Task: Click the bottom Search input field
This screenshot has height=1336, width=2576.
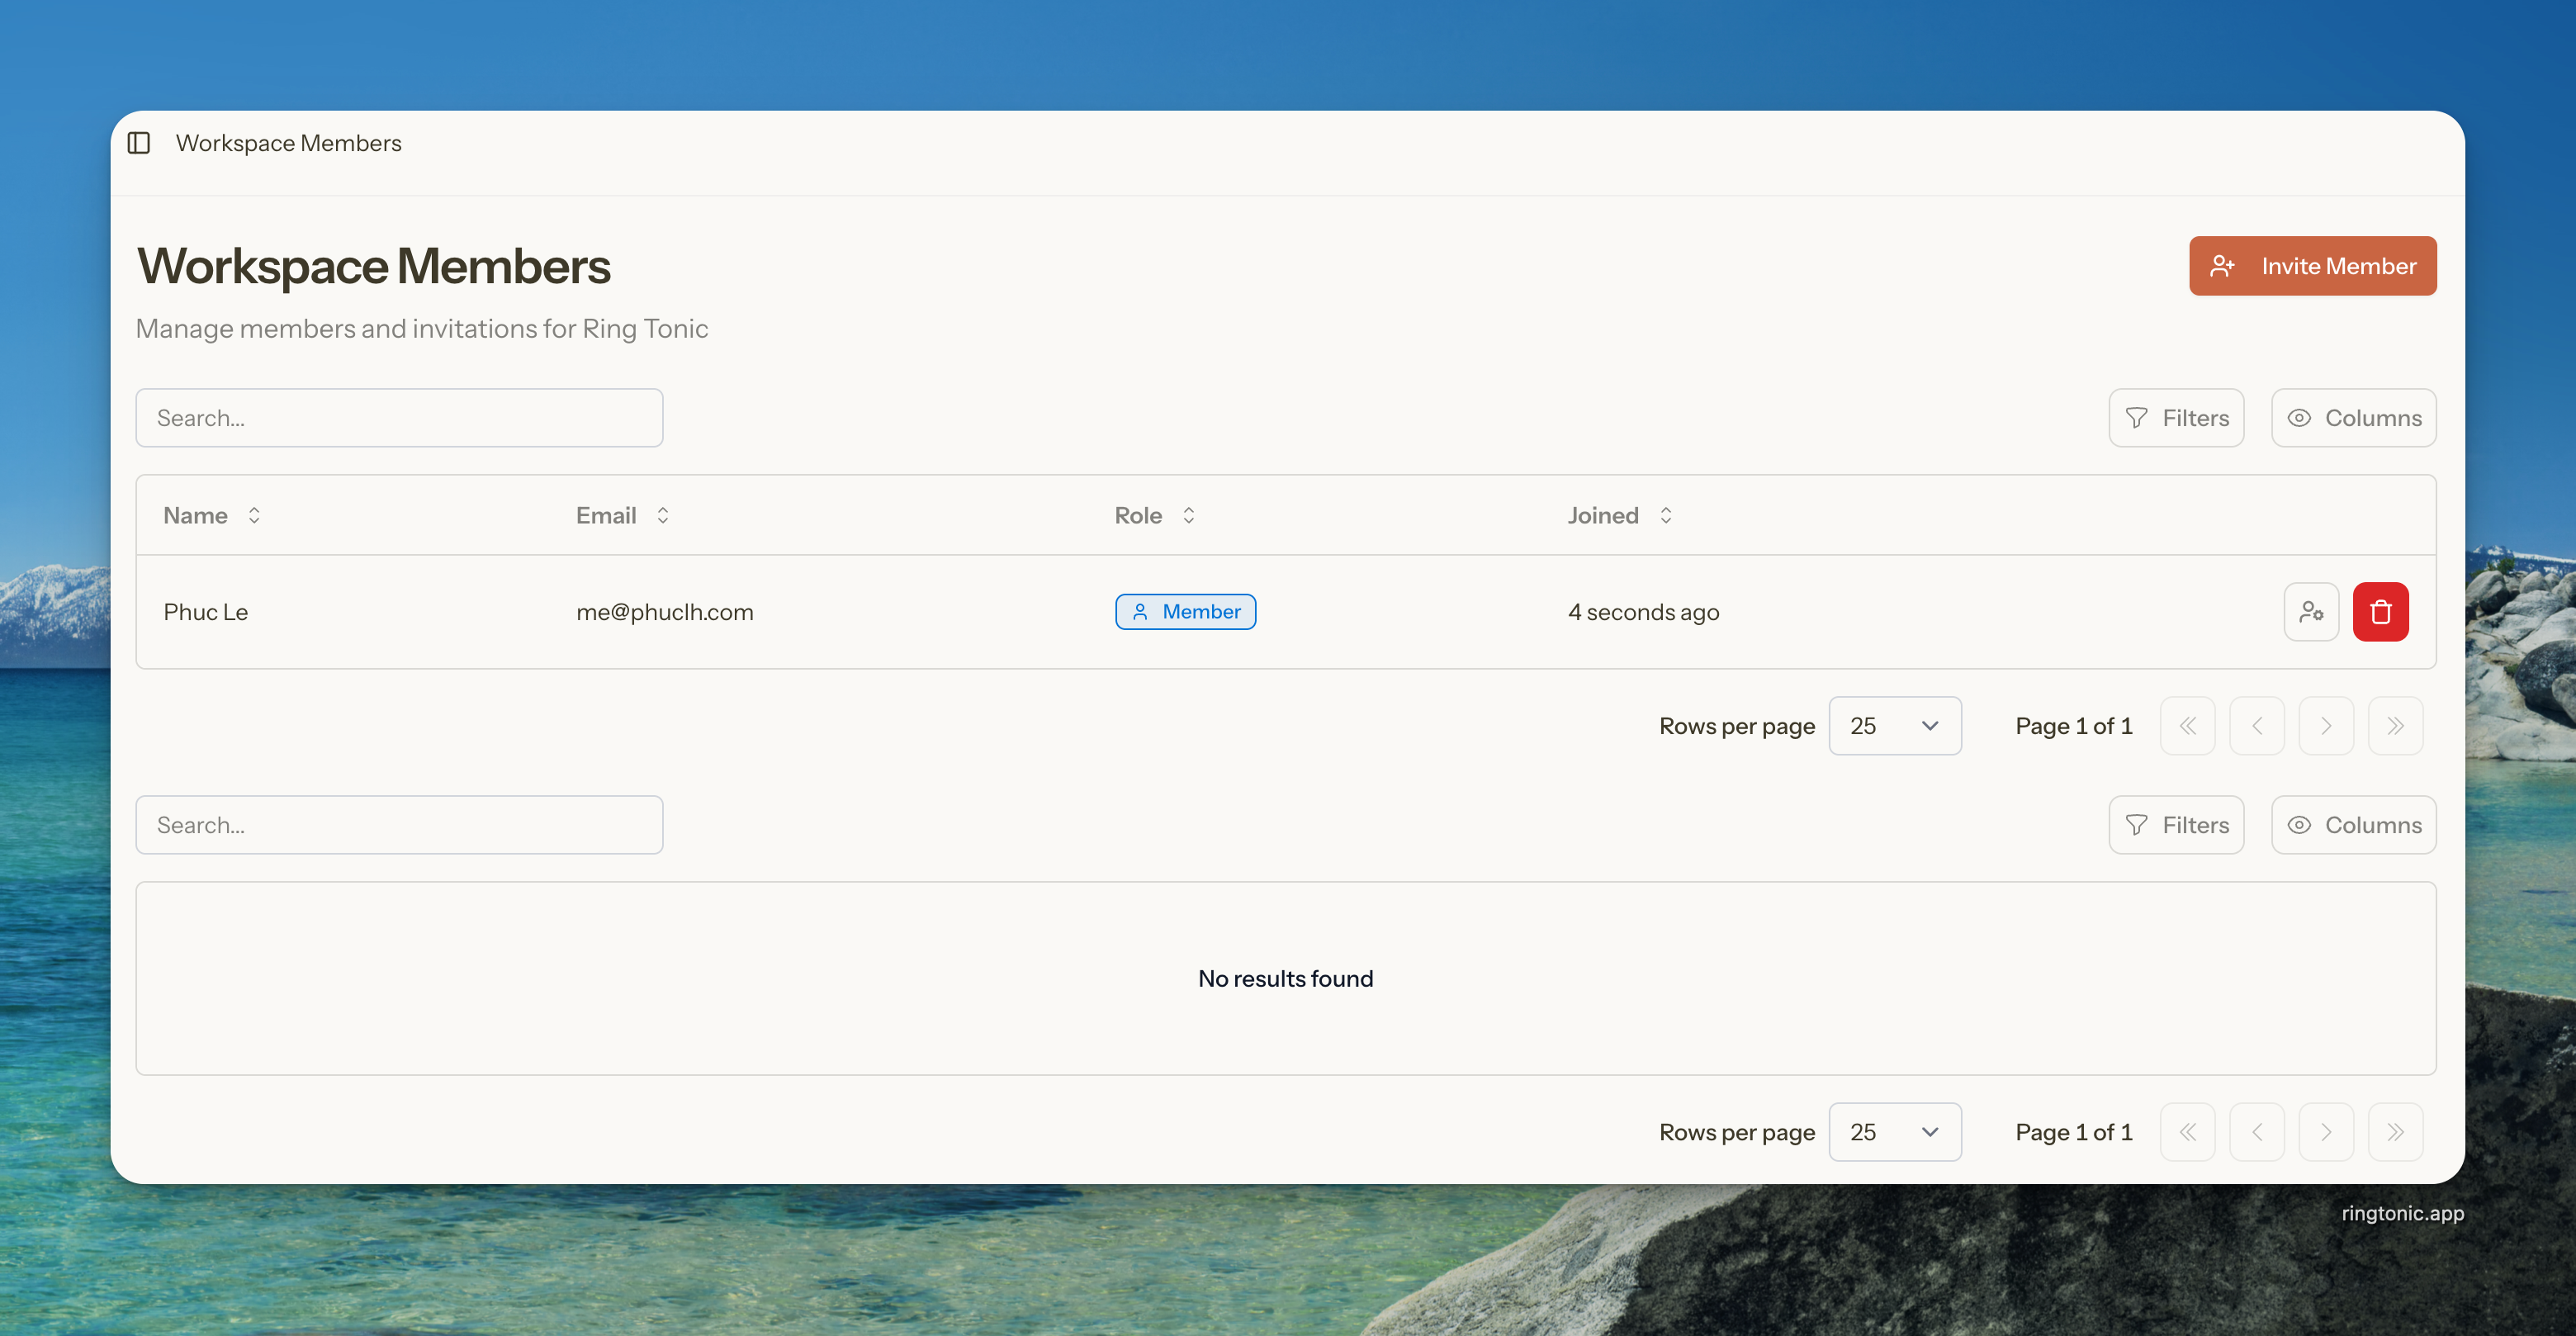Action: 399,825
